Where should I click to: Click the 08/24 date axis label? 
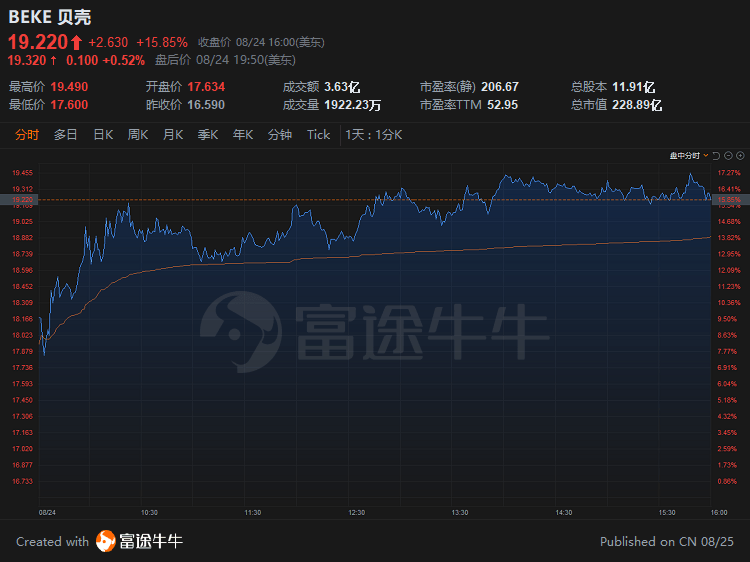point(47,513)
